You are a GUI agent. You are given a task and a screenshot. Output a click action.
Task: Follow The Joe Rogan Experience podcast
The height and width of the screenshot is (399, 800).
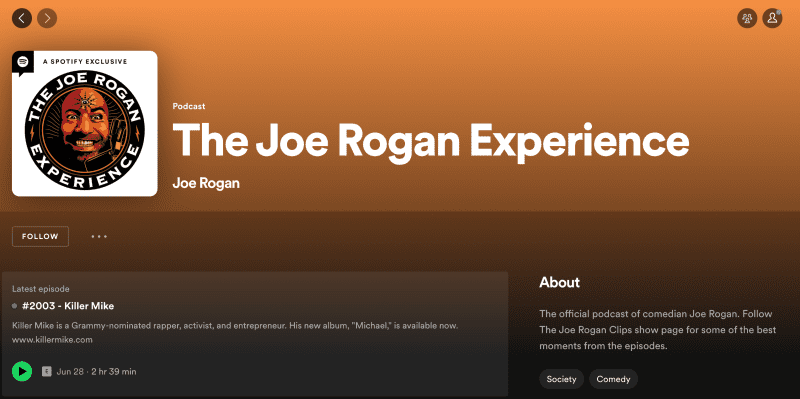[40, 236]
